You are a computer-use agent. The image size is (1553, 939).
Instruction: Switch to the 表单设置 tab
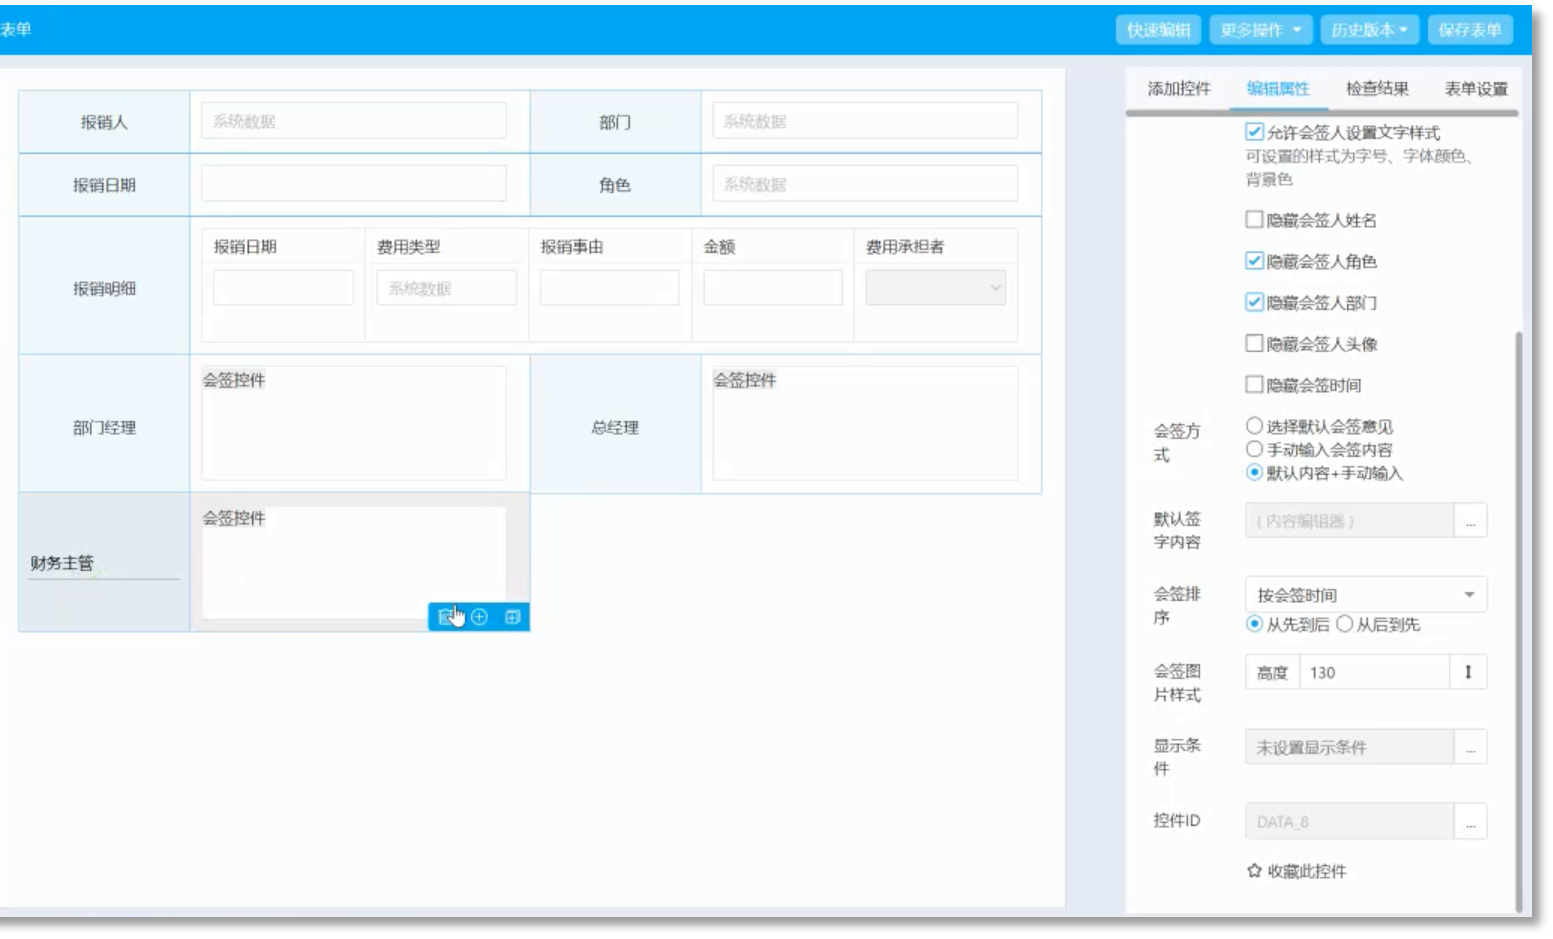(x=1476, y=89)
